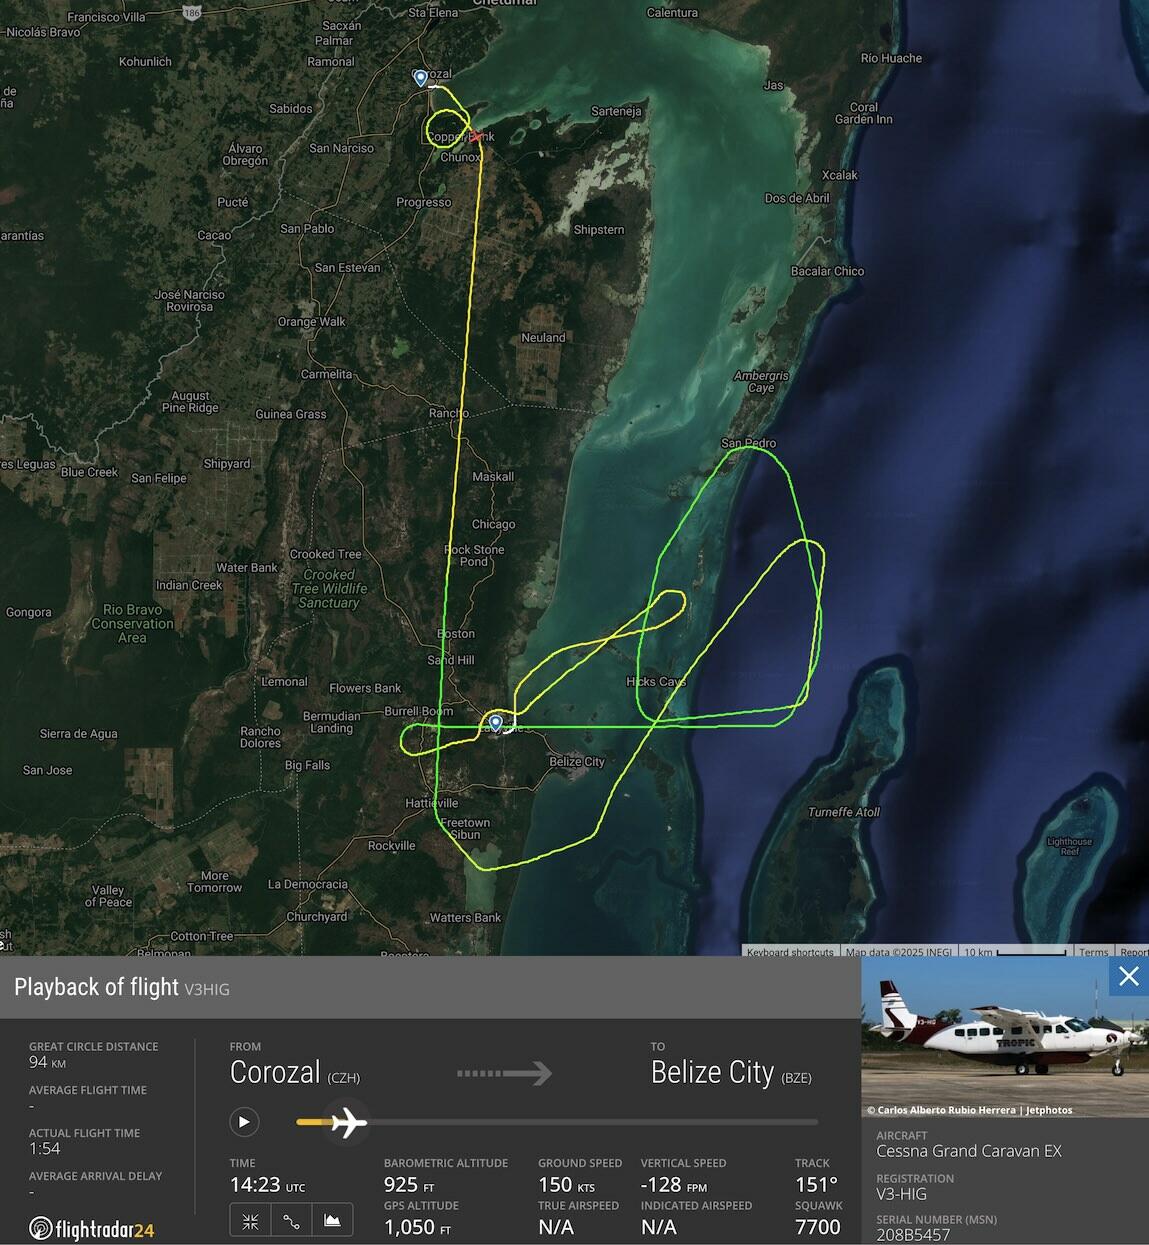1149x1245 pixels.
Task: Click the flightradar24 logo
Action: pos(92,1228)
